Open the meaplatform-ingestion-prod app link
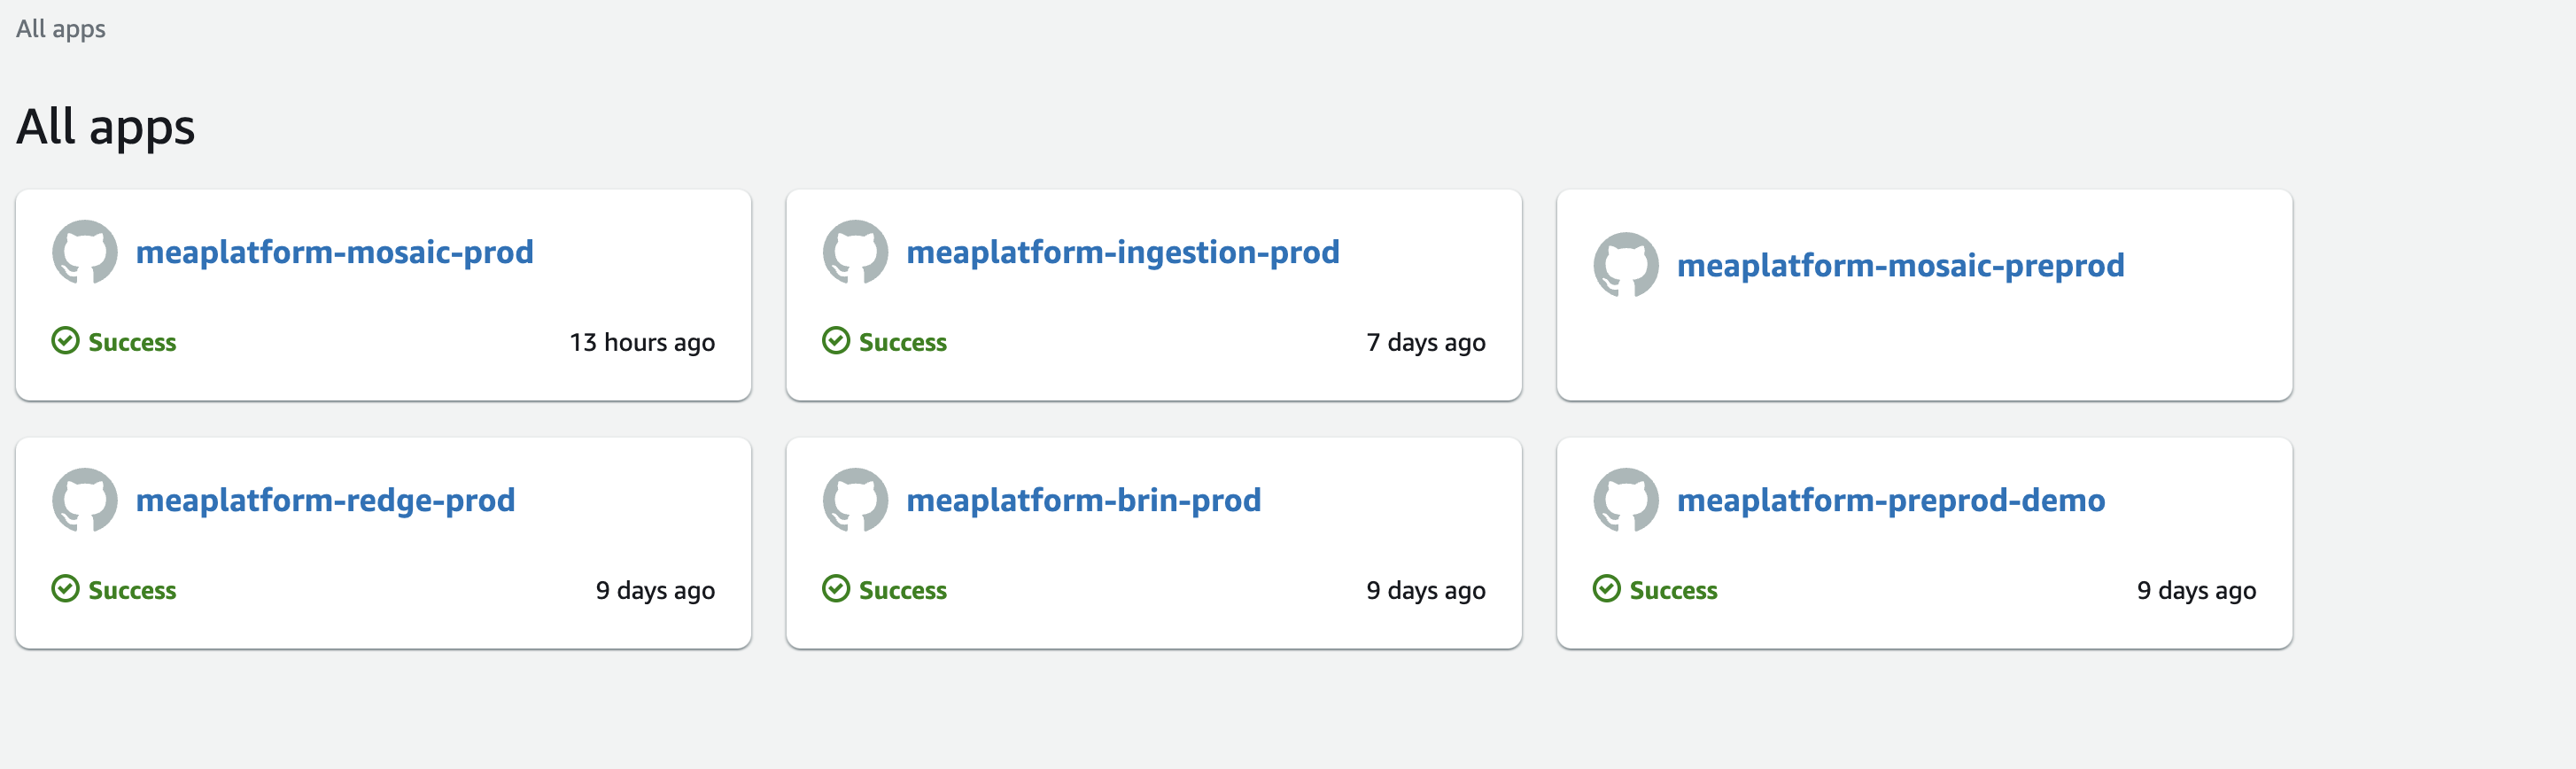This screenshot has width=2576, height=769. pyautogui.click(x=1123, y=252)
